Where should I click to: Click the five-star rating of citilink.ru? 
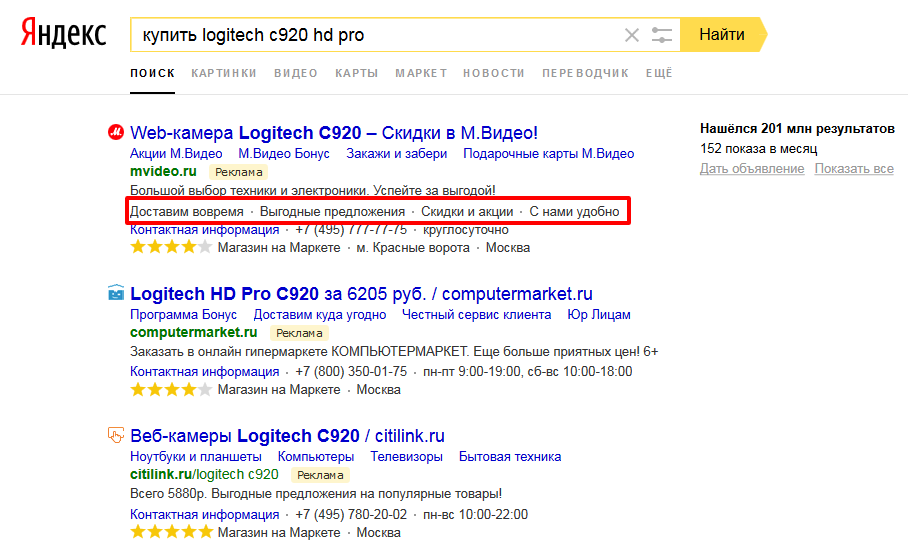pyautogui.click(x=171, y=532)
